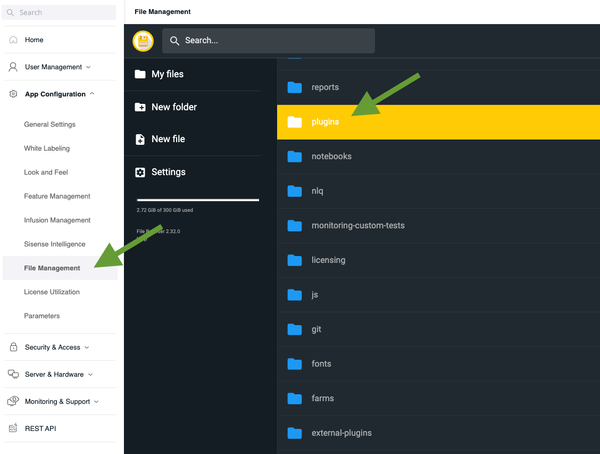The image size is (600, 454).
Task: Click the search magnifier icon in File Browser
Action: [174, 41]
